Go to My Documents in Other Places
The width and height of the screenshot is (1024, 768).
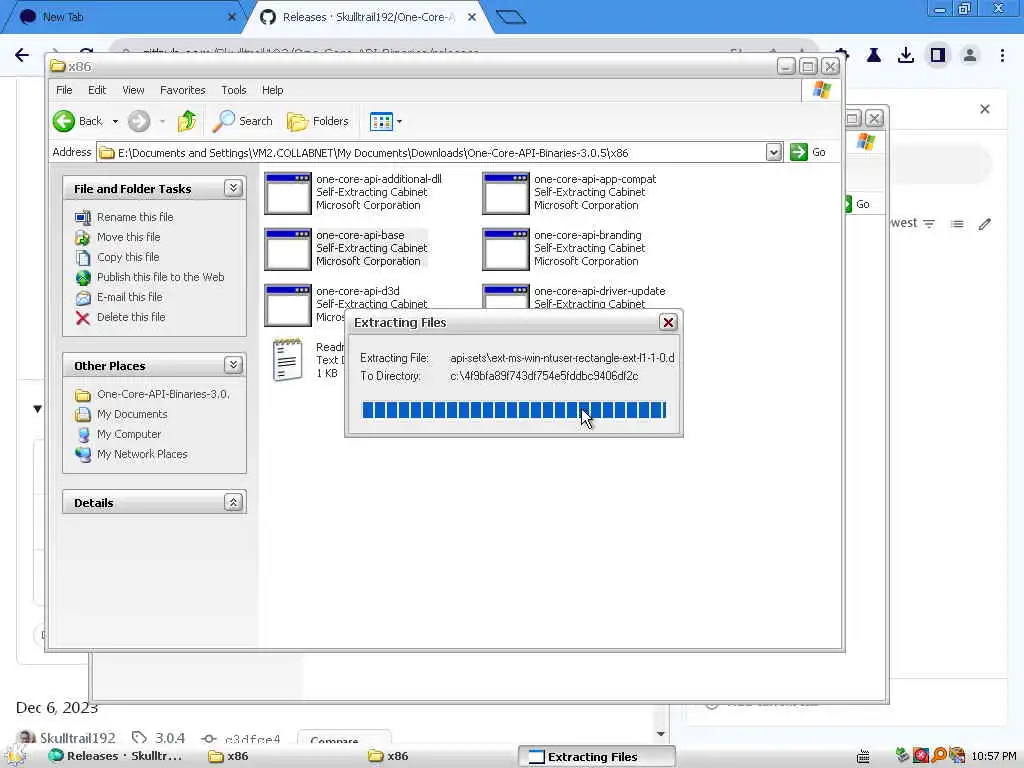tap(132, 414)
